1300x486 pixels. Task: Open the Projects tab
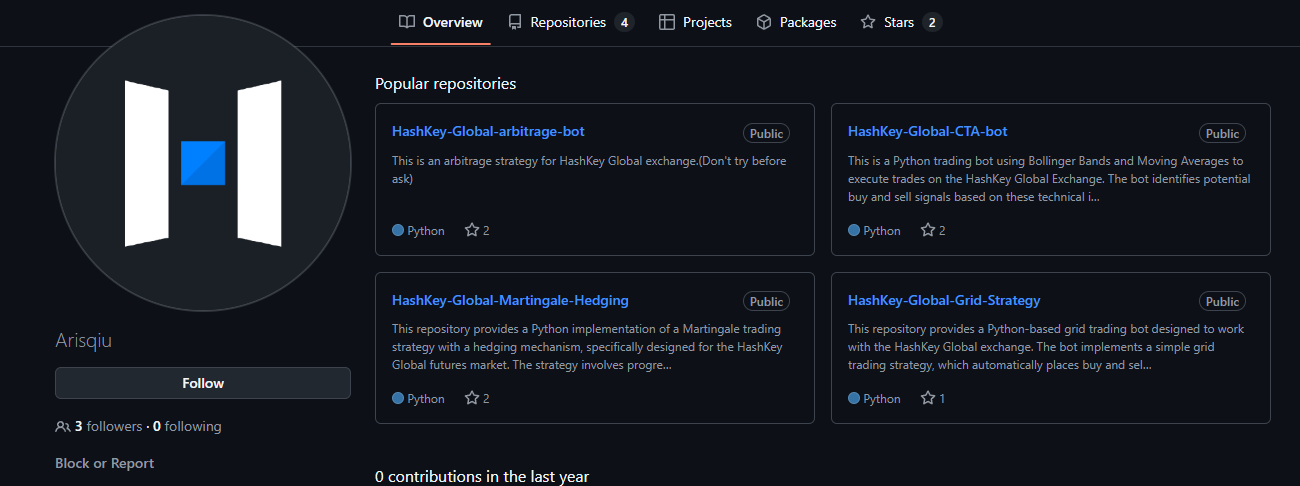coord(695,22)
